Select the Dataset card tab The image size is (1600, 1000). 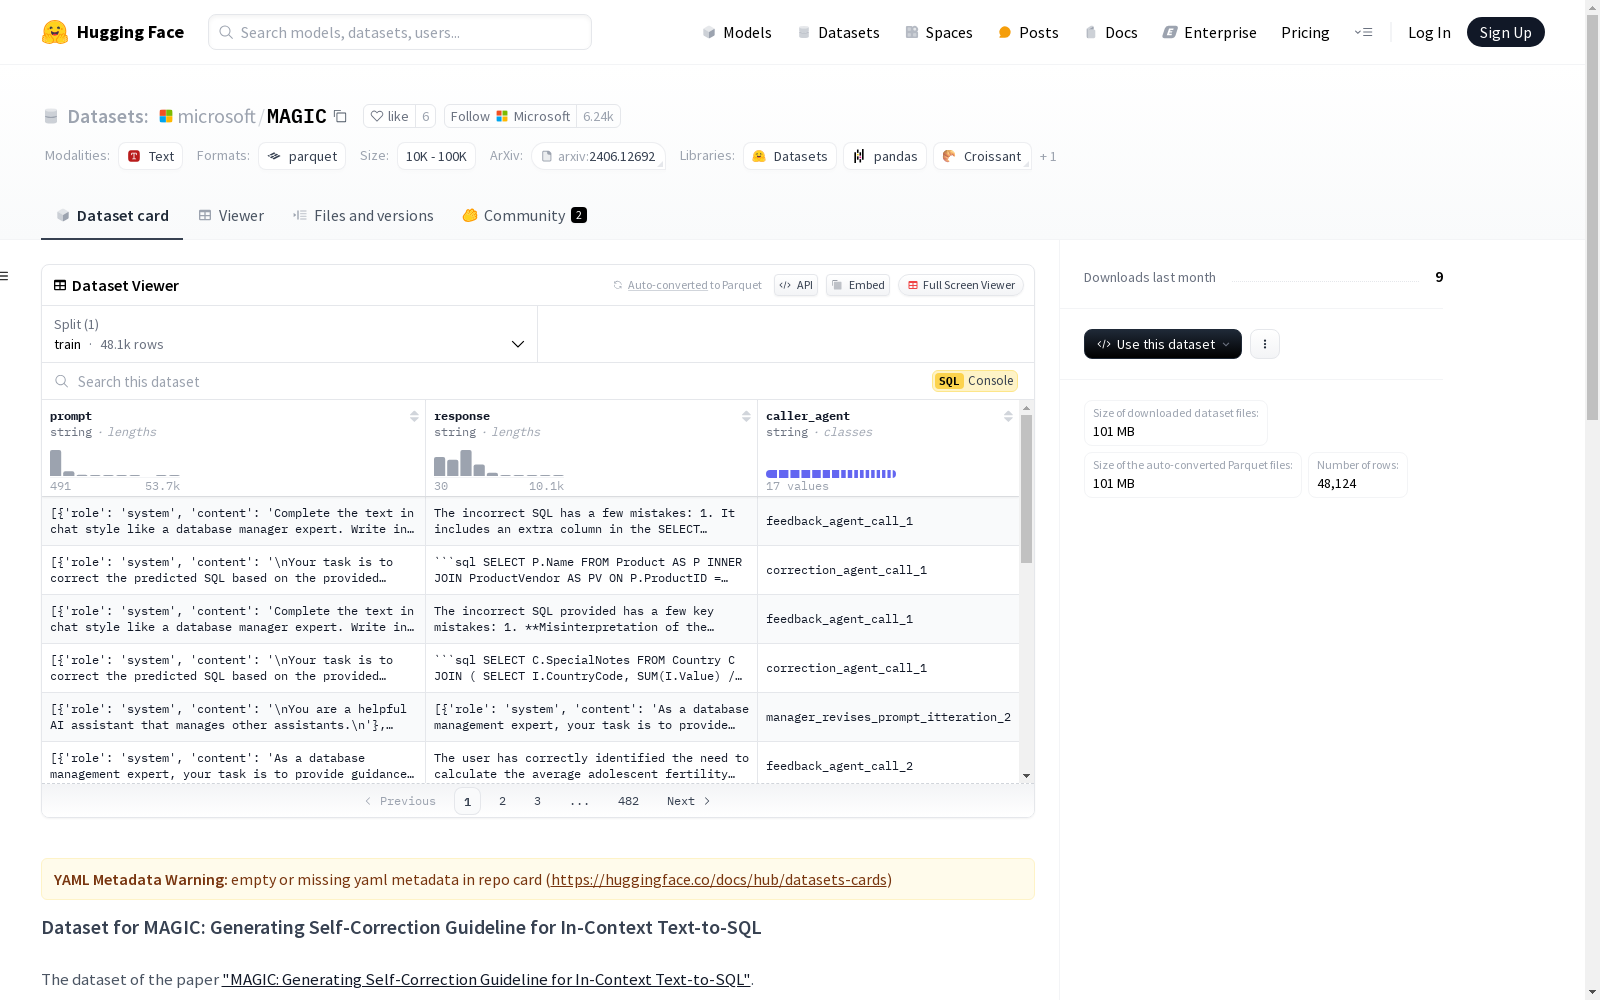tap(112, 216)
